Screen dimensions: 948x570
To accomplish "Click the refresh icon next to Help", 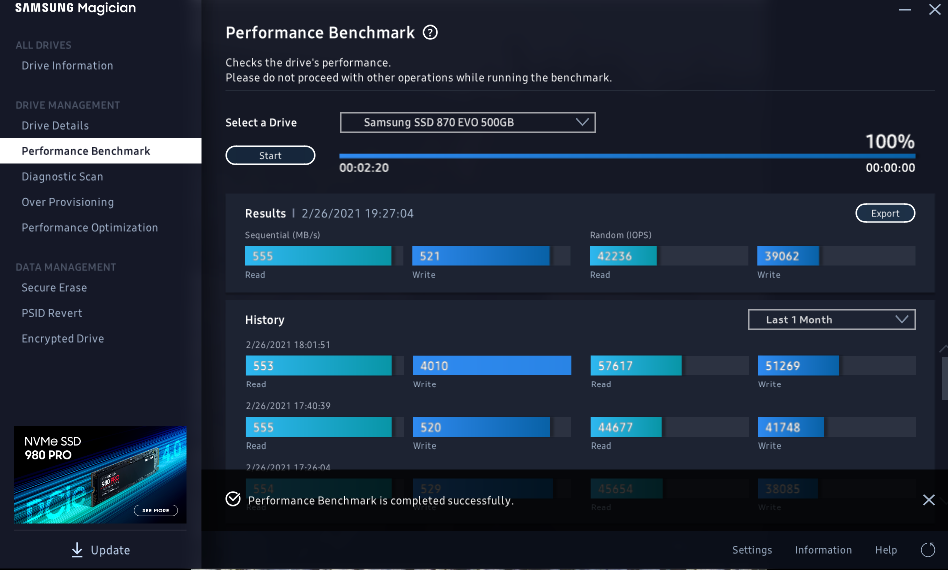I will pyautogui.click(x=928, y=550).
